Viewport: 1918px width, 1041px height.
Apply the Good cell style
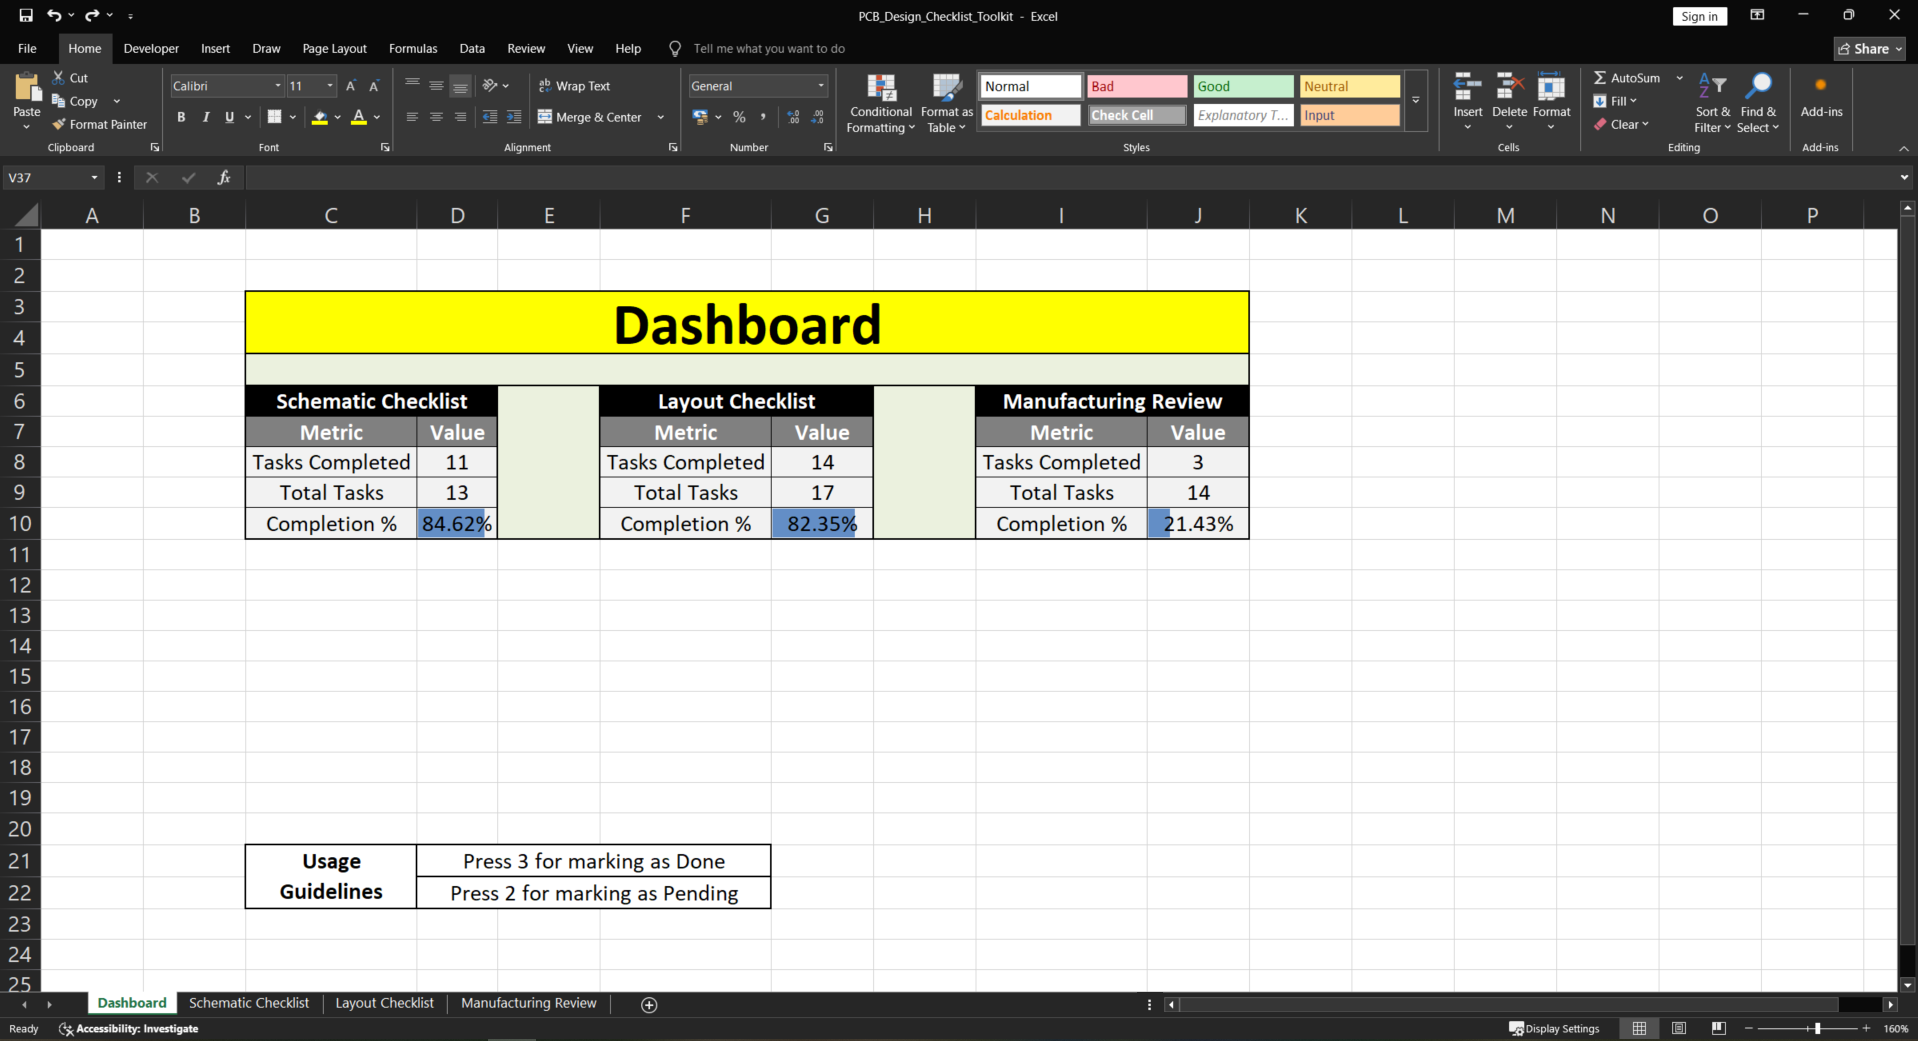point(1243,86)
